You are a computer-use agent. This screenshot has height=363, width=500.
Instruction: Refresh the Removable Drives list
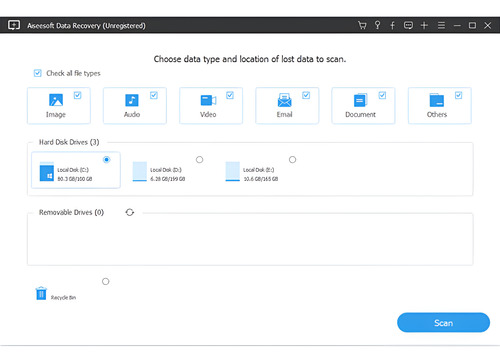click(x=130, y=212)
